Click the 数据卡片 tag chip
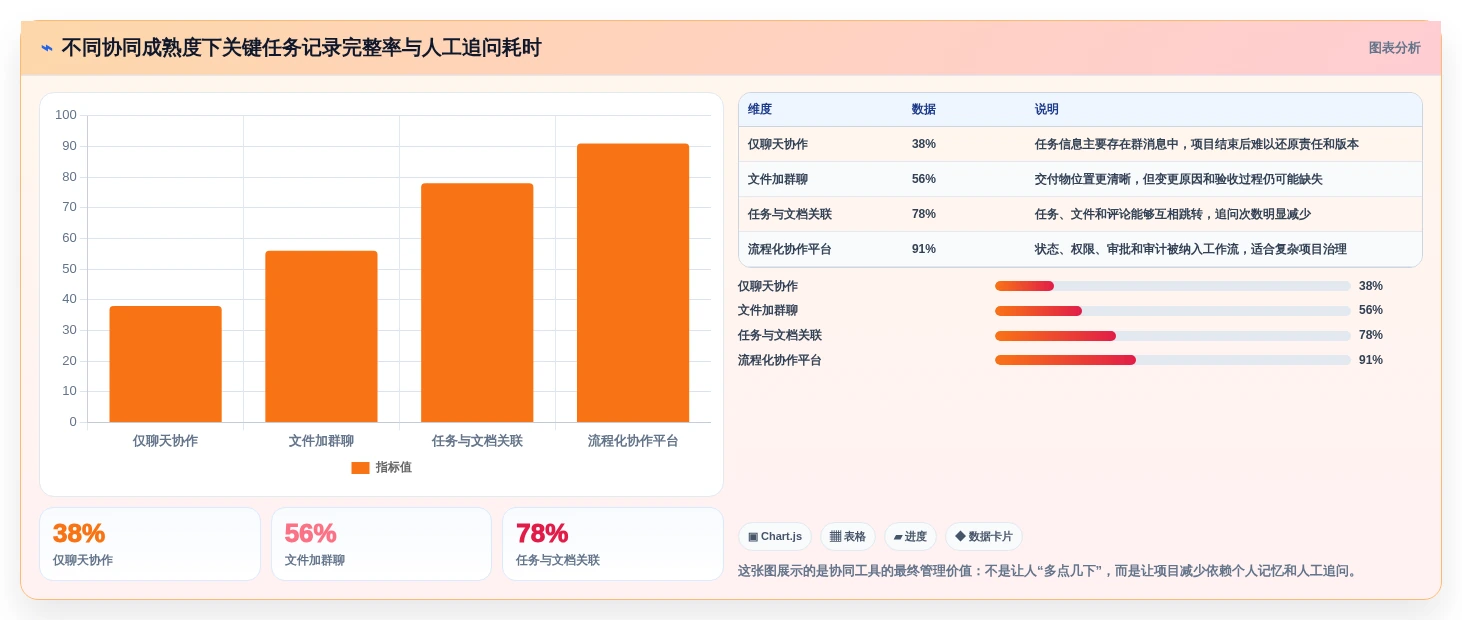 (984, 536)
